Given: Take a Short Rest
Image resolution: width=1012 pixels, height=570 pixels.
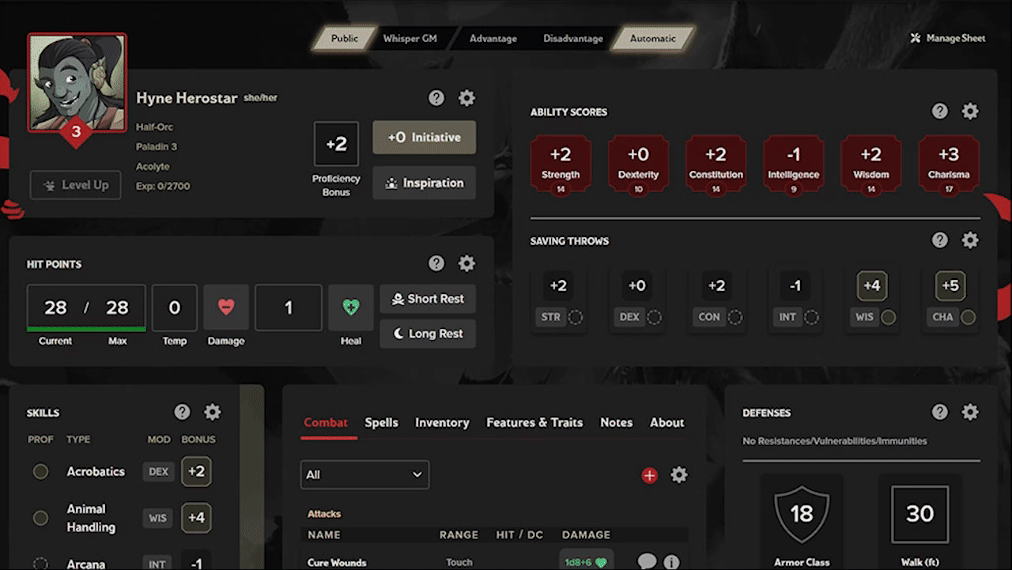Looking at the screenshot, I should (x=428, y=299).
